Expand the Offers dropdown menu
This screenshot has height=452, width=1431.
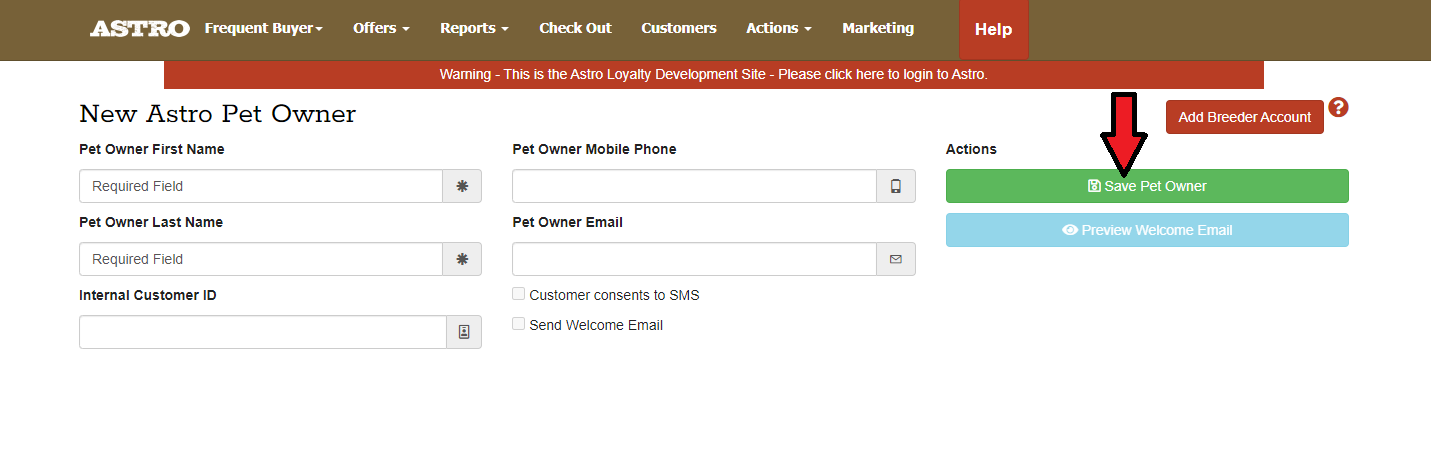coord(381,29)
